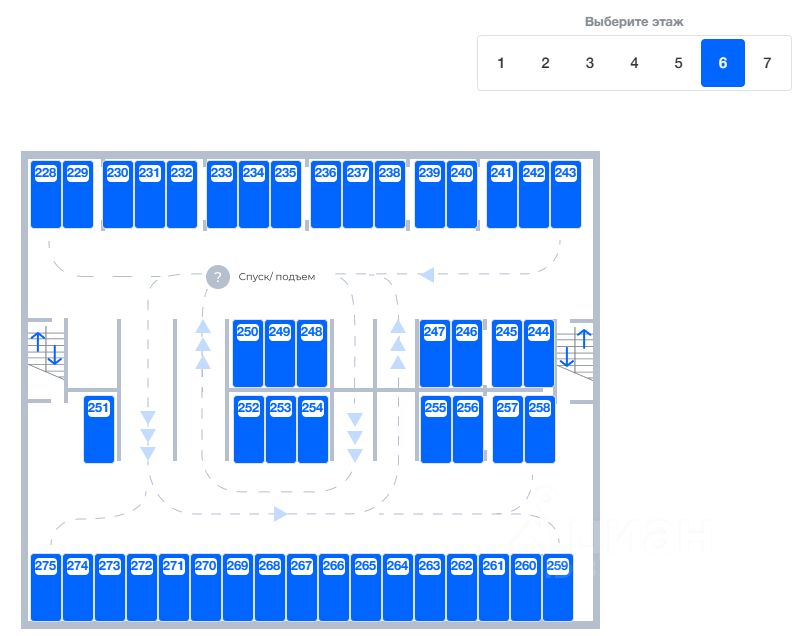
Task: Select parking space 255
Action: 436,429
